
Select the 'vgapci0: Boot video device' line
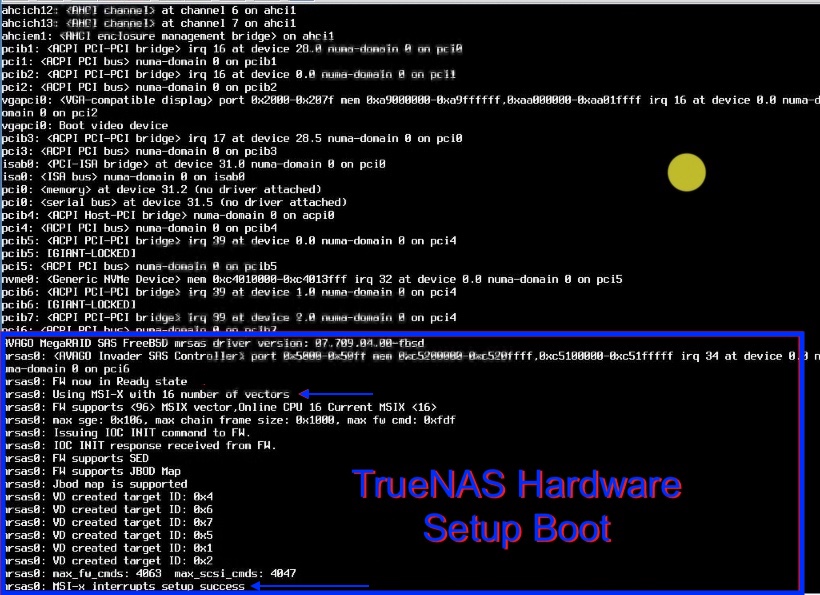[85, 125]
